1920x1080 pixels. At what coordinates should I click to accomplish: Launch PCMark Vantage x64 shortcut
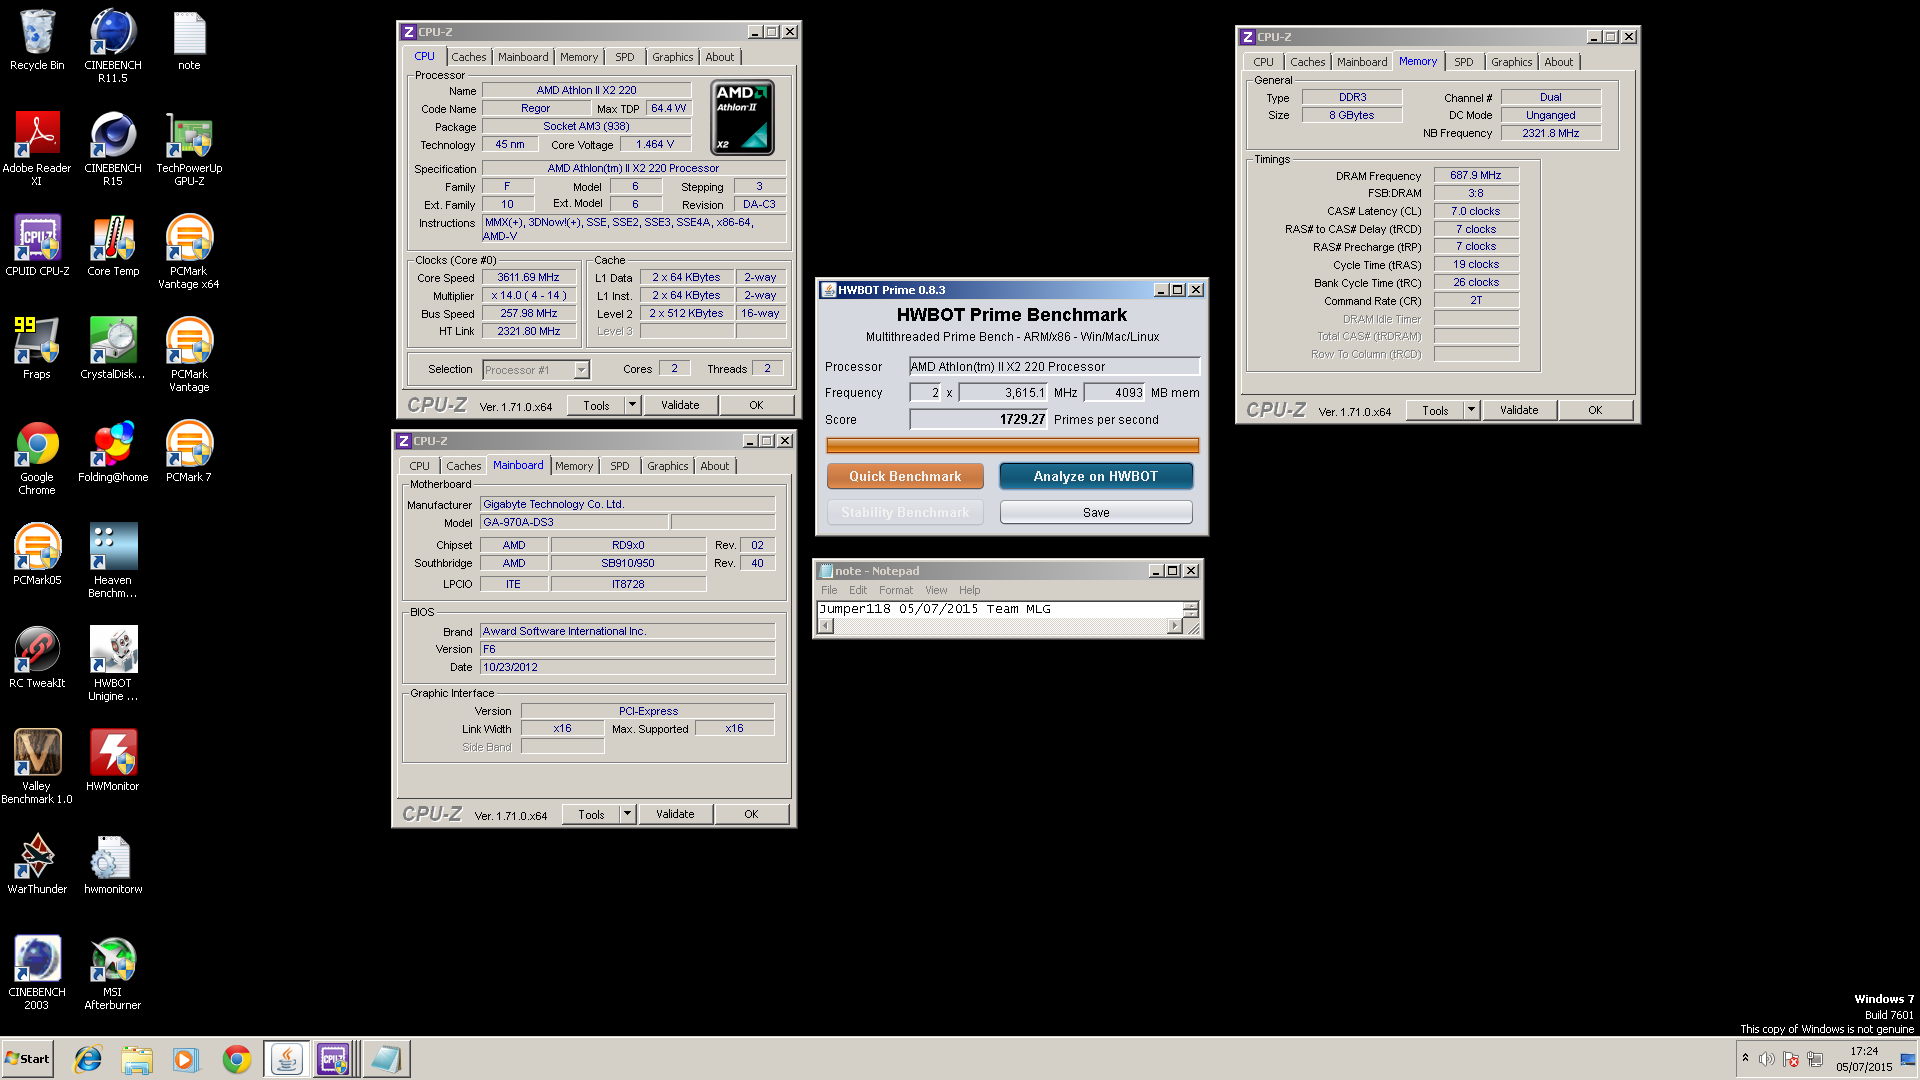click(x=189, y=251)
